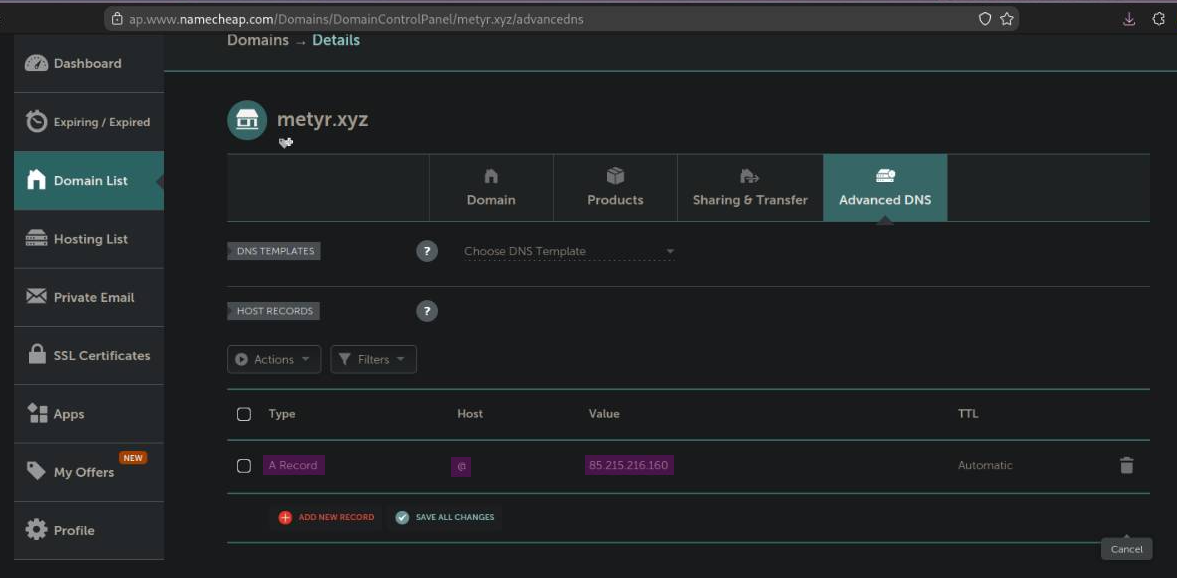Click the metyr.xyz storefront icon
Image resolution: width=1177 pixels, height=578 pixels.
[x=247, y=120]
